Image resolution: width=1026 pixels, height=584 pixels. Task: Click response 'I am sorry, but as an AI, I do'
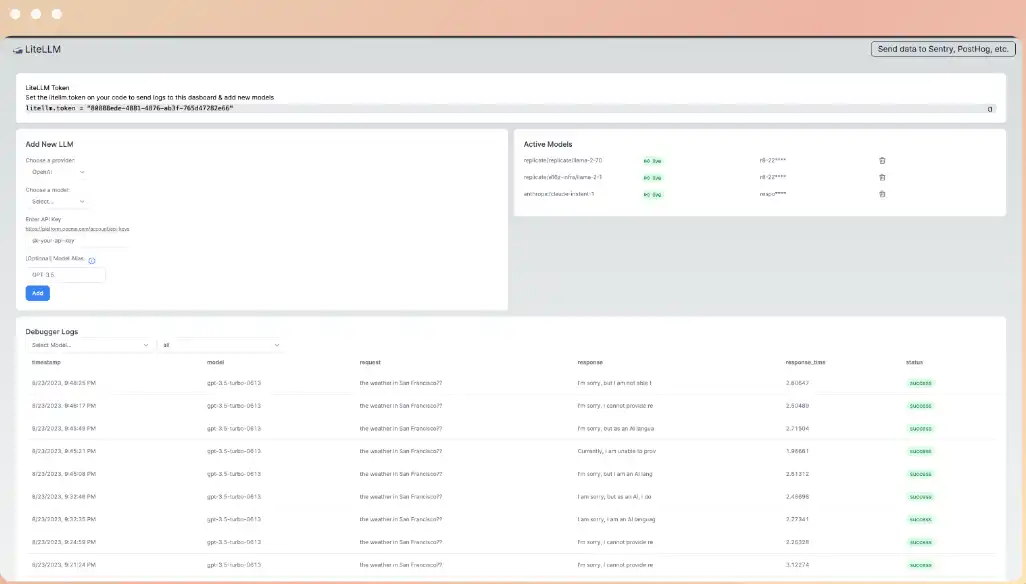614,497
